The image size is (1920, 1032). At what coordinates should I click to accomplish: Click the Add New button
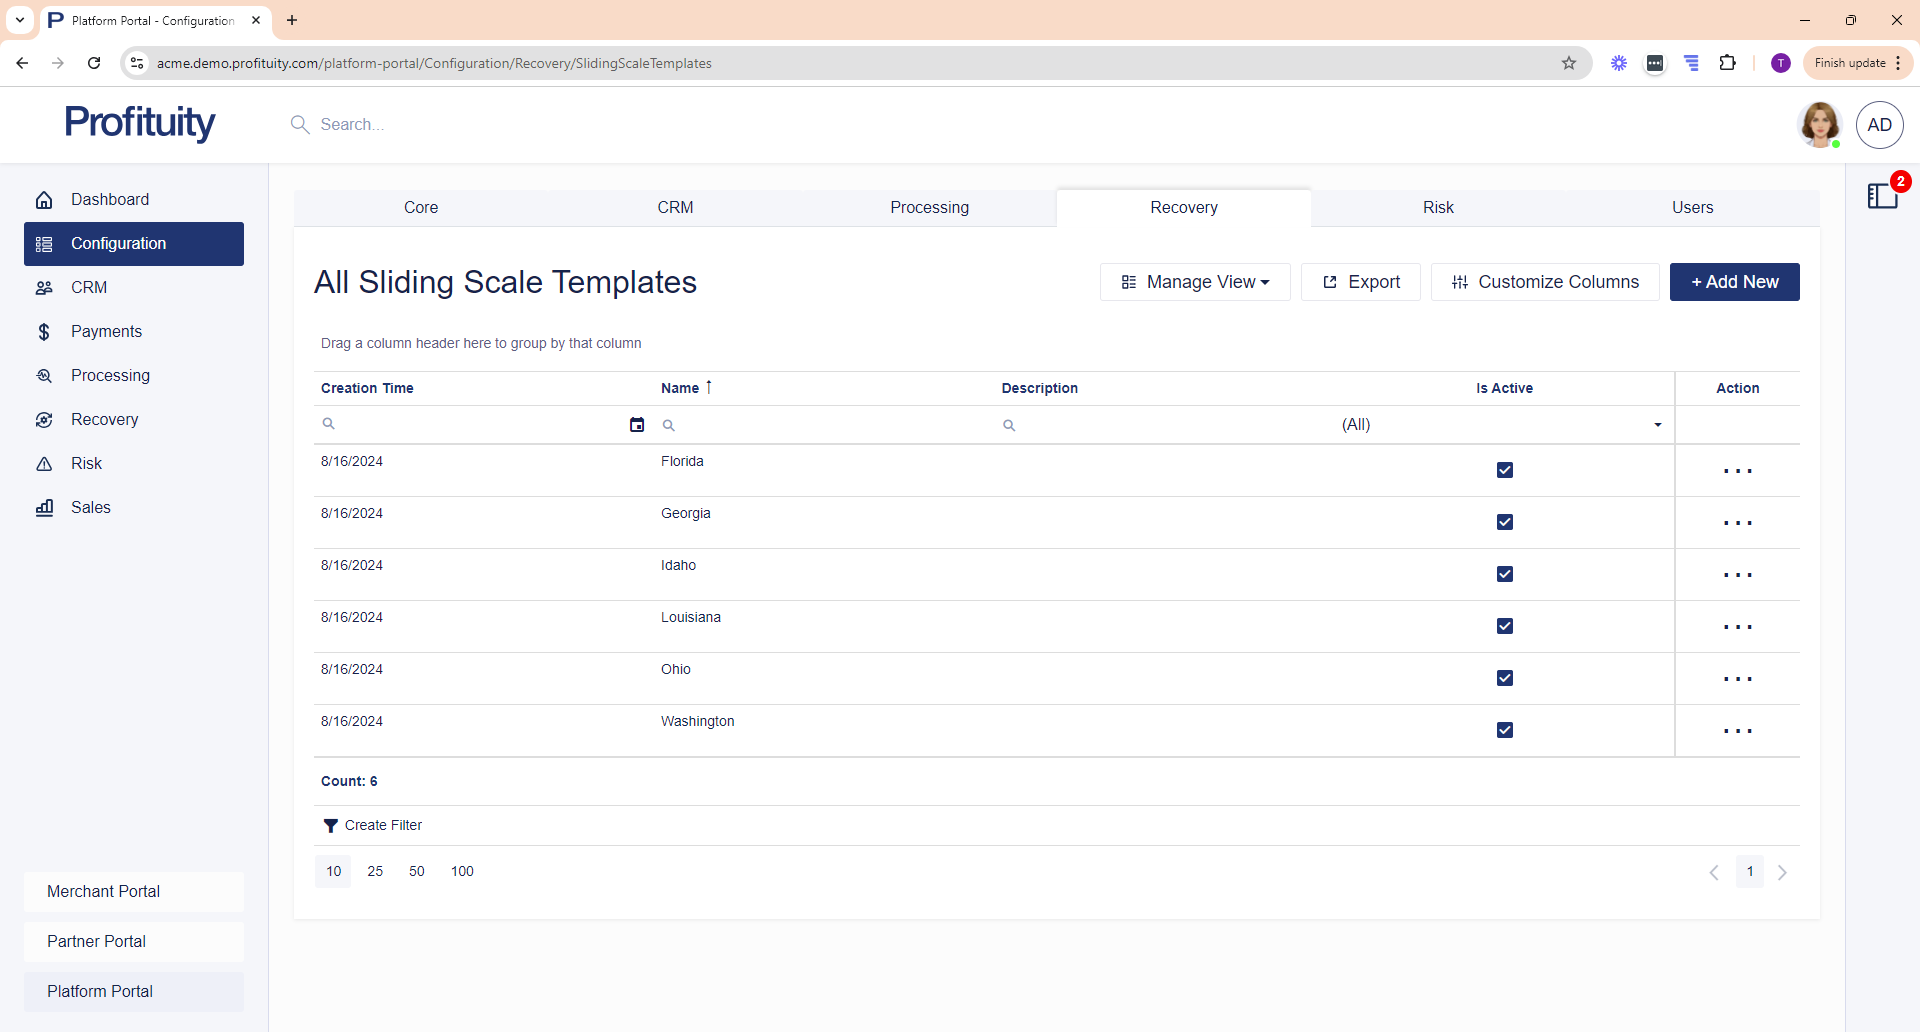point(1734,282)
